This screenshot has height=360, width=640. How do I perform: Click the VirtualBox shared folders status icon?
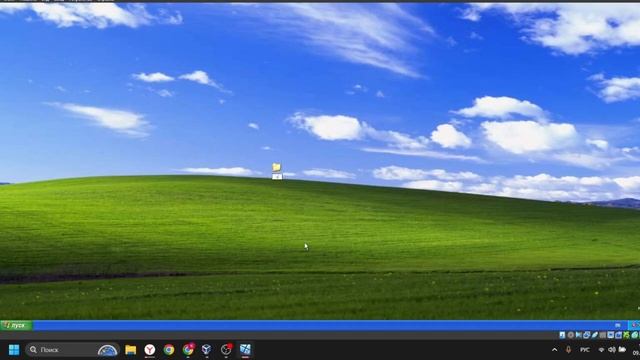click(x=603, y=335)
